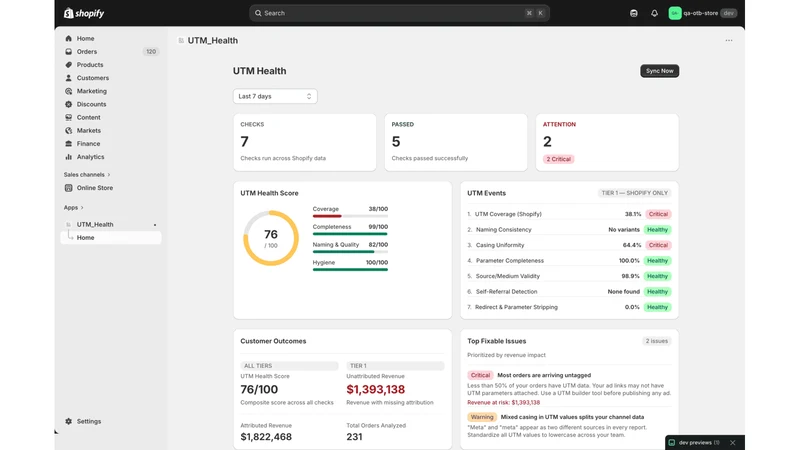Click the Shopify logo

tap(84, 13)
